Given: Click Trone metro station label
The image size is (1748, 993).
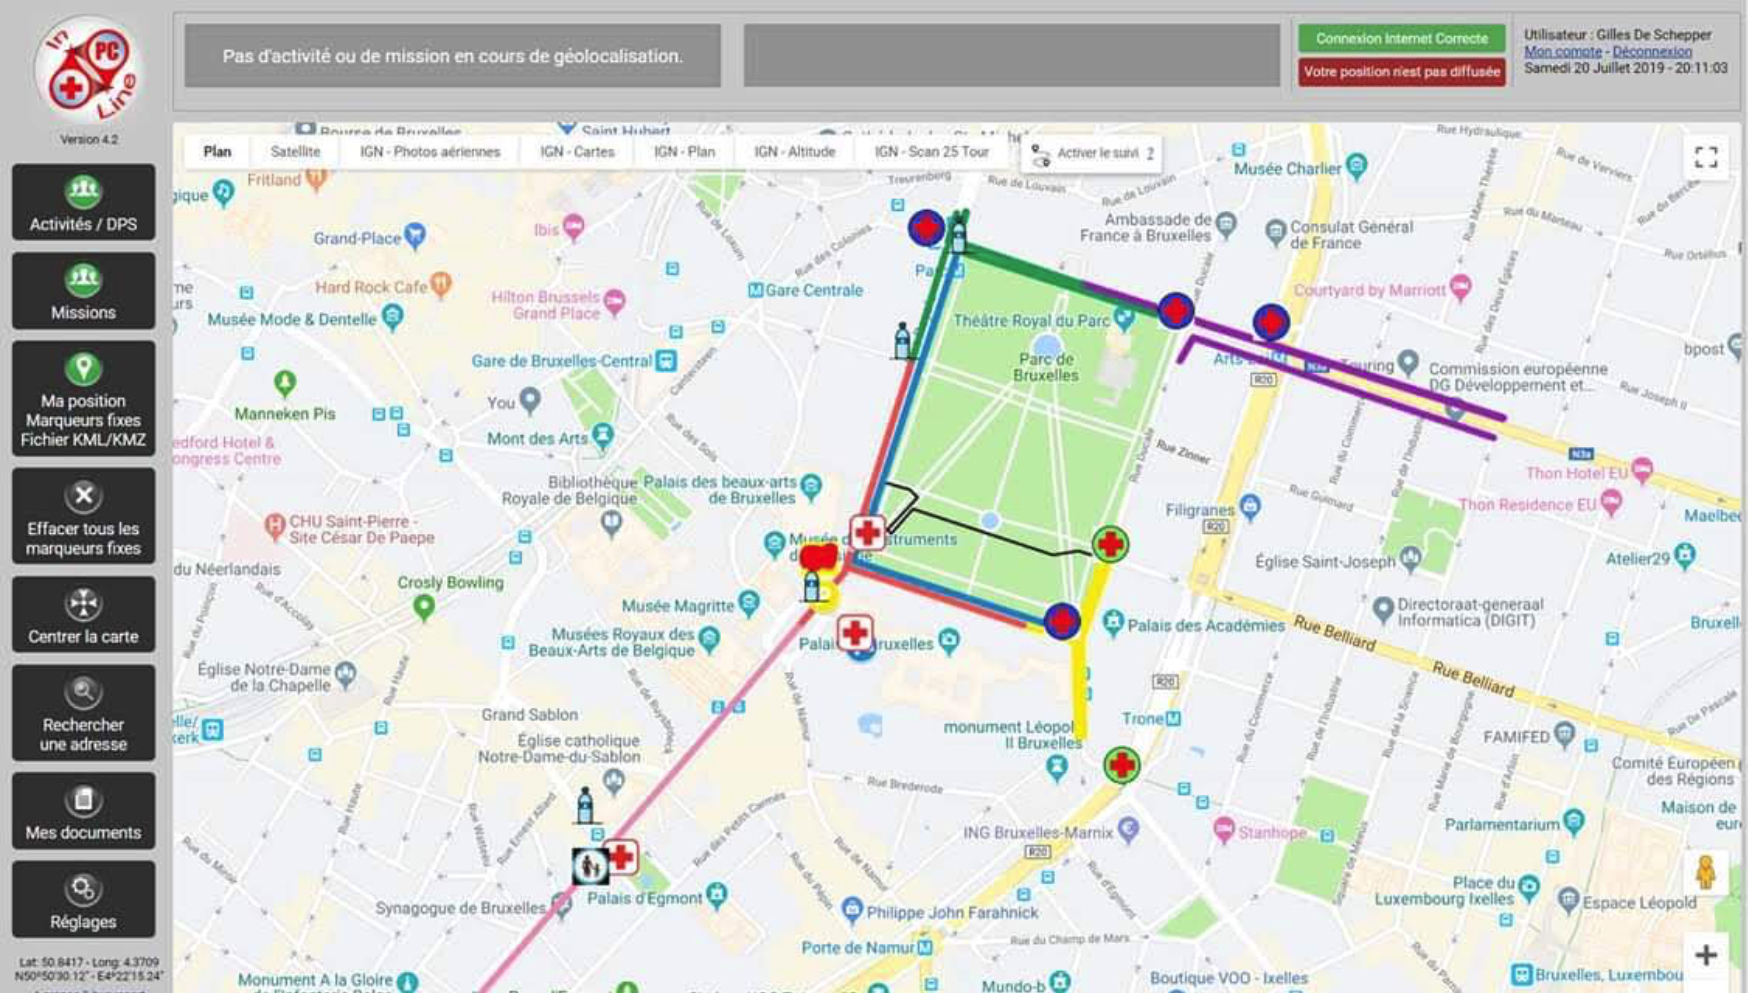Looking at the screenshot, I should (1151, 719).
